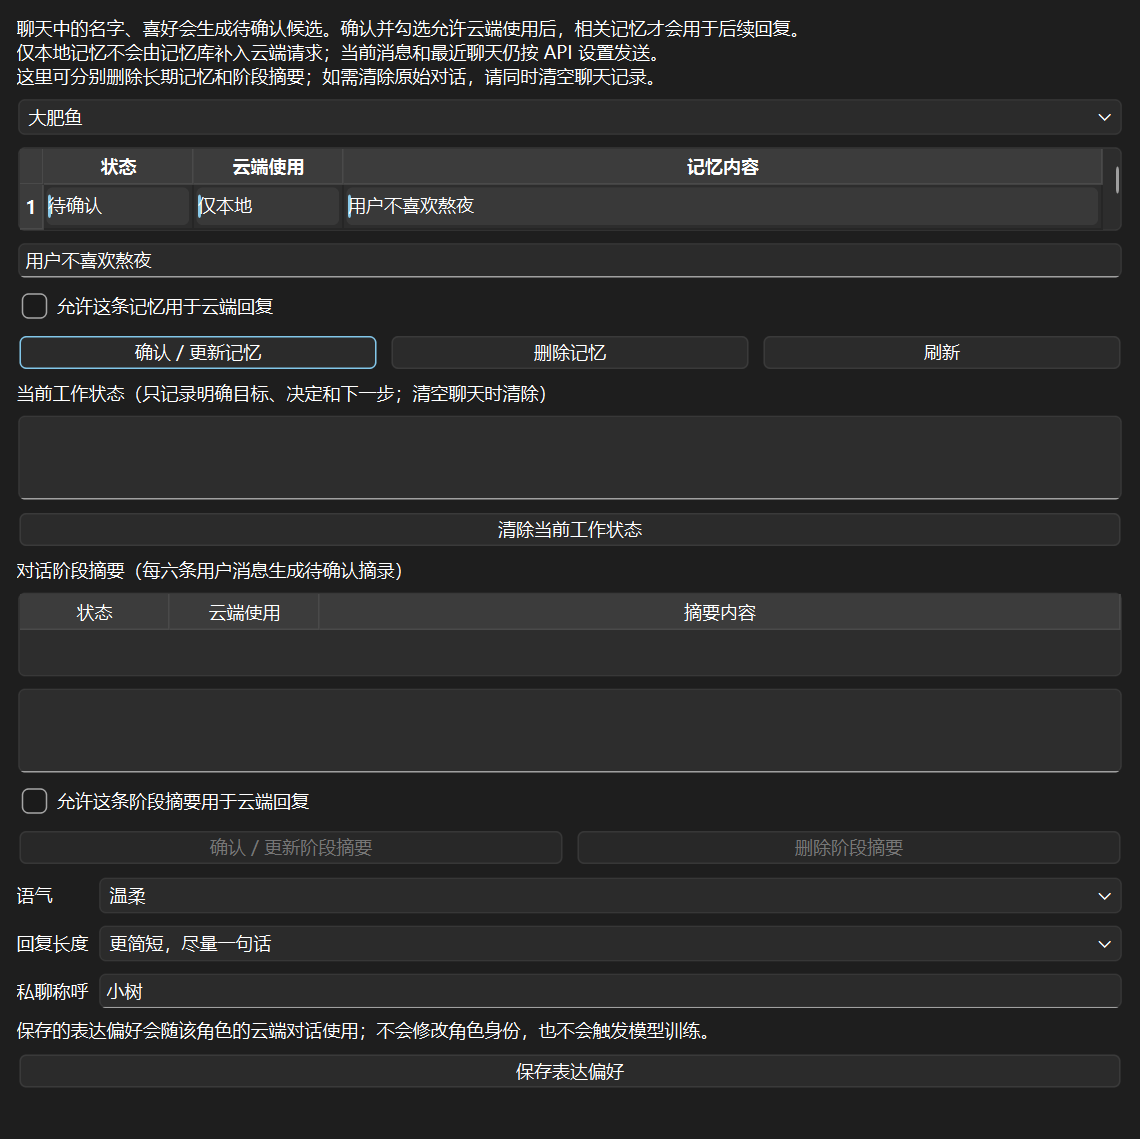Open the 回复长度 dropdown

(610, 943)
